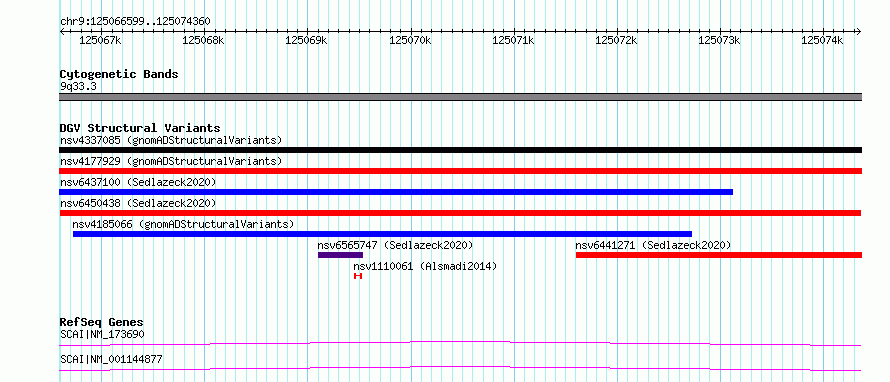Click the 125074k ruler tick label
The height and width of the screenshot is (382, 890).
(822, 40)
